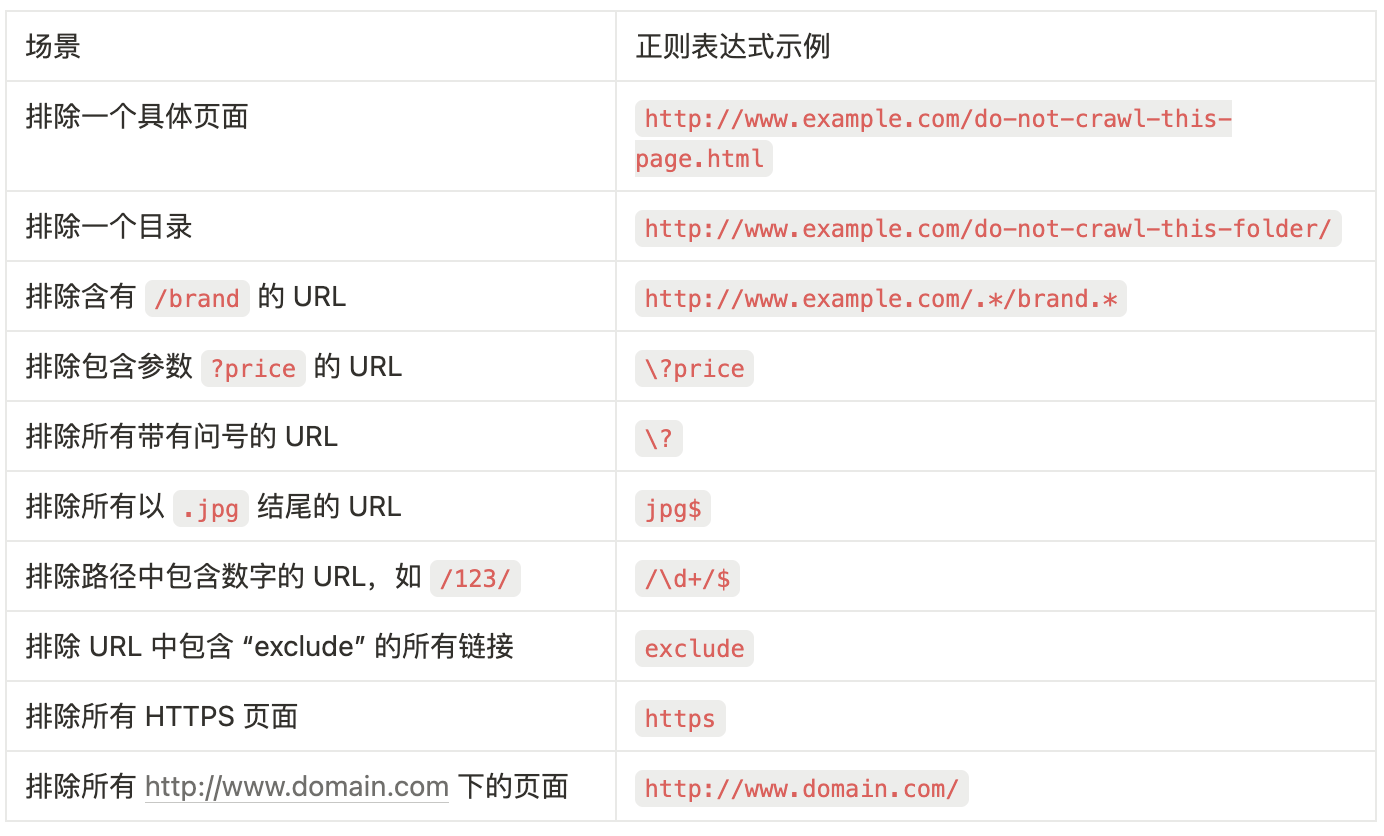
Task: Click the 正则表达式示例 column header
Action: tap(733, 46)
